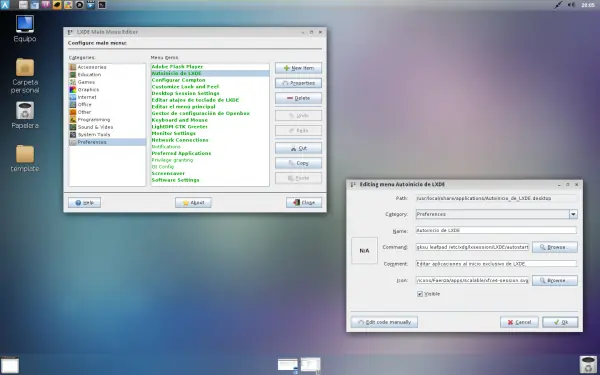600x375 pixels.
Task: Select the Other category
Action: pyautogui.click(x=107, y=112)
